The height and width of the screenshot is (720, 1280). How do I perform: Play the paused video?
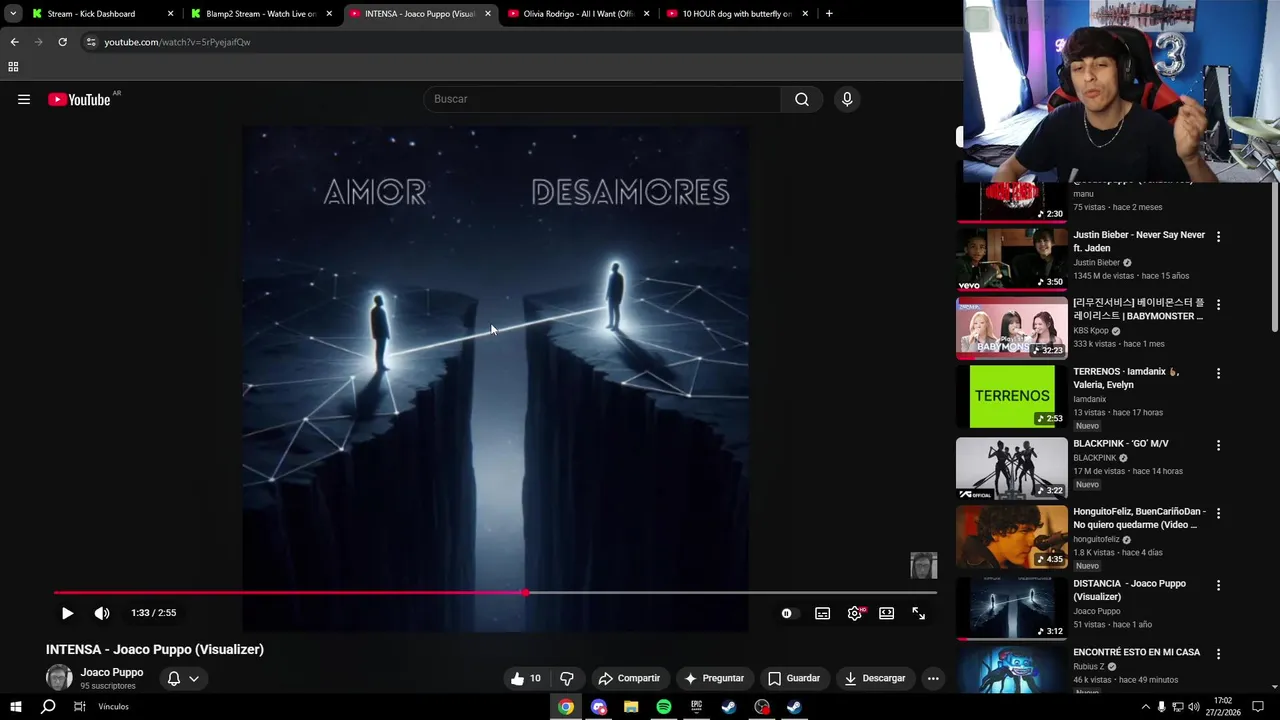click(67, 613)
